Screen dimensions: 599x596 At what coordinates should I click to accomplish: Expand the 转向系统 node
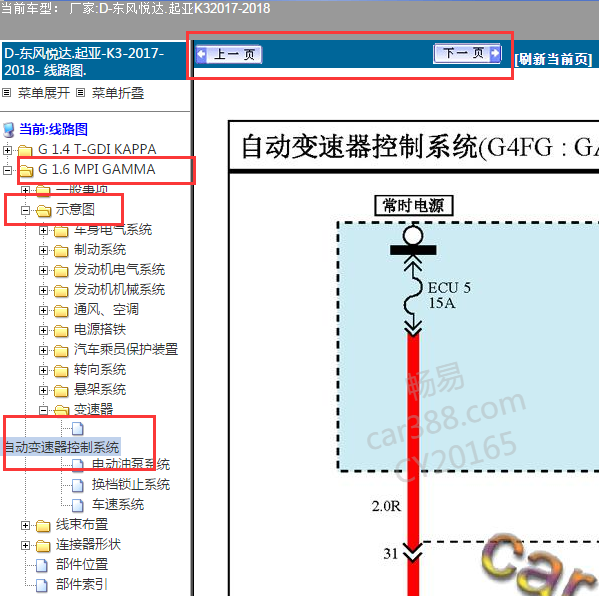click(43, 370)
